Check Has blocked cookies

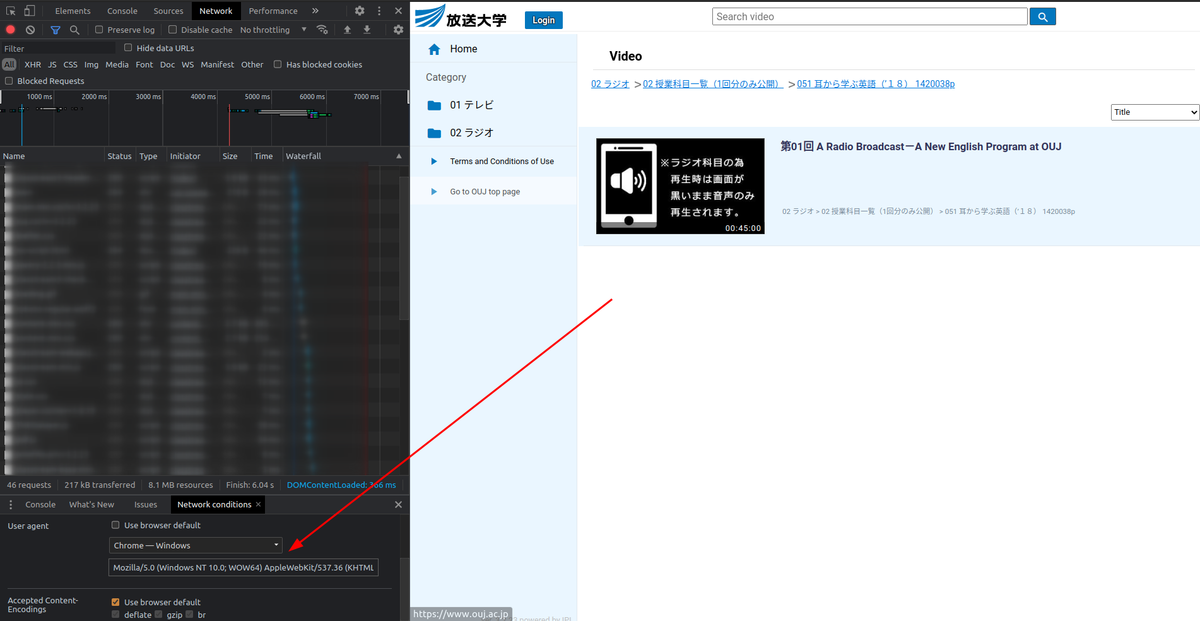coord(278,65)
